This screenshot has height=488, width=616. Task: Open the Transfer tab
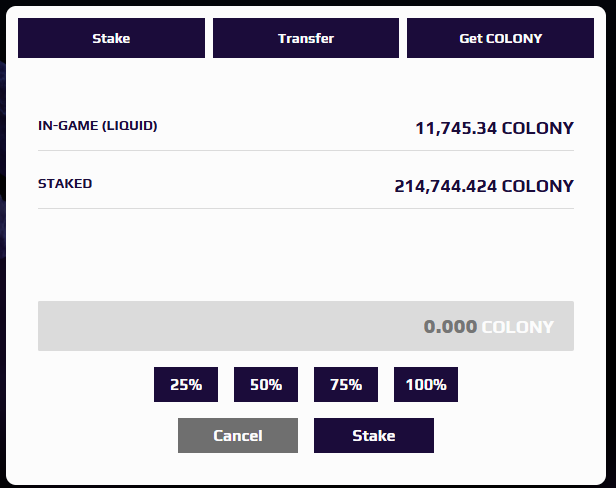[x=306, y=38]
